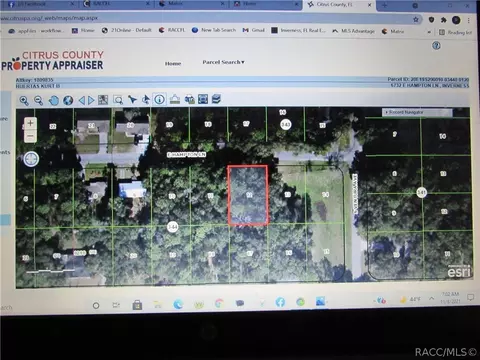This screenshot has height=360, width=480.
Task: Open the Inverness, FL Real E... bookmark
Action: coord(298,30)
